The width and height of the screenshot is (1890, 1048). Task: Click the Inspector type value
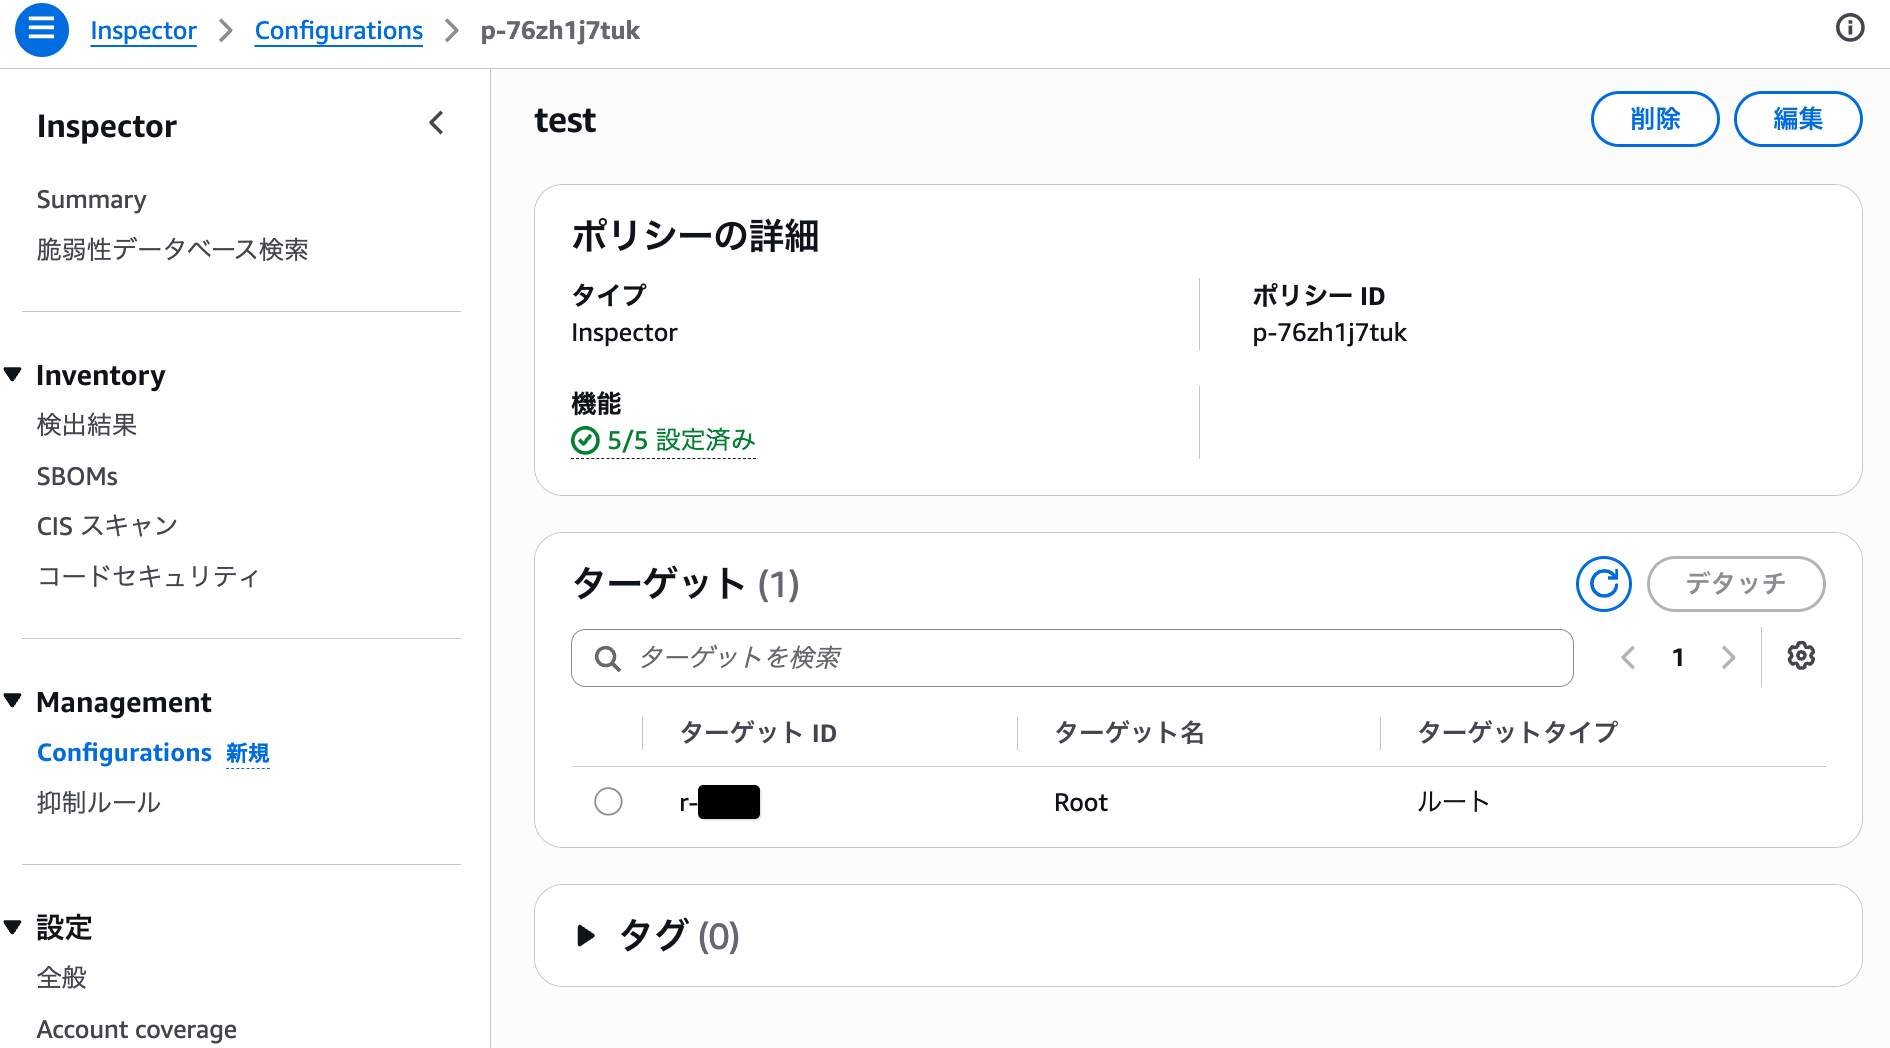coord(624,332)
